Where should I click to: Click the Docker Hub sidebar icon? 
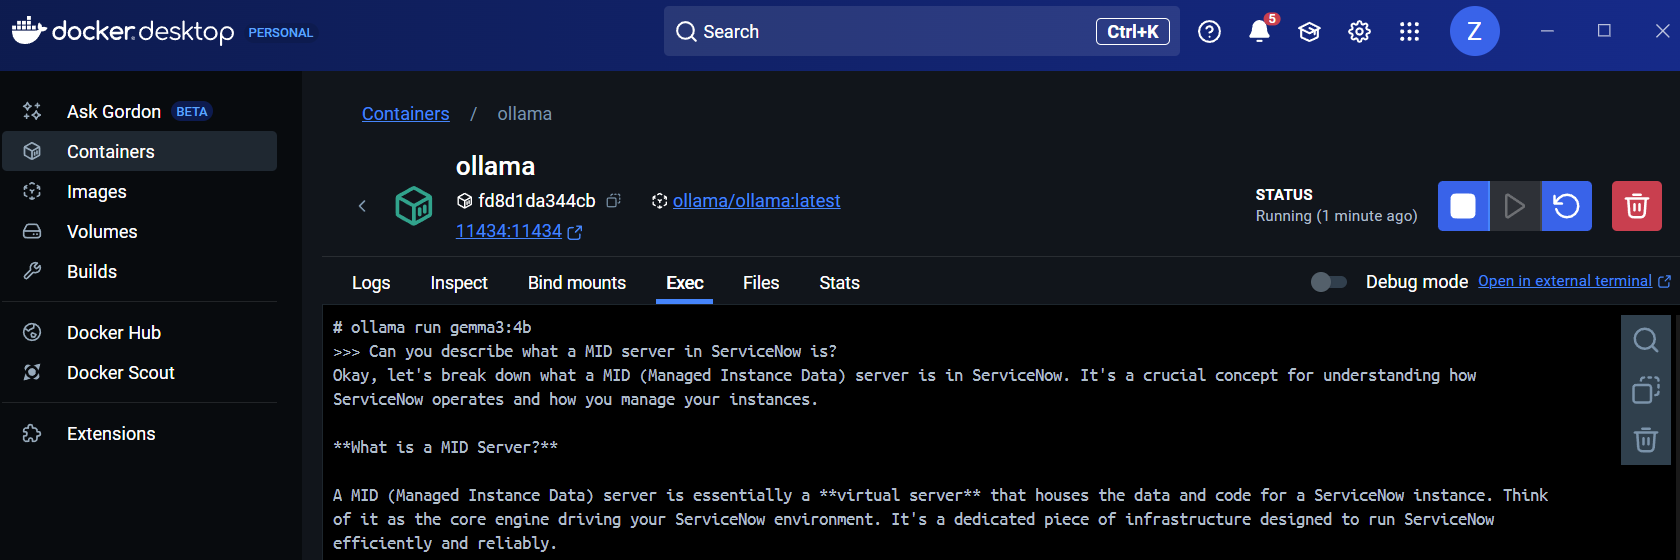point(32,332)
